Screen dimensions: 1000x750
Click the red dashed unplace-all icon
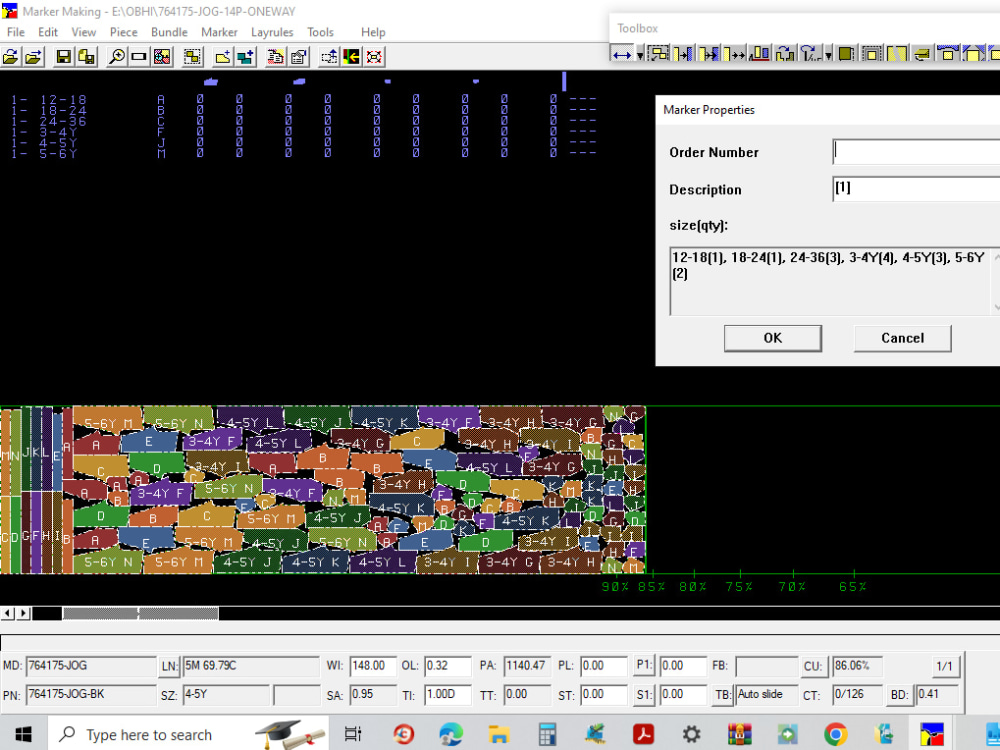[374, 57]
